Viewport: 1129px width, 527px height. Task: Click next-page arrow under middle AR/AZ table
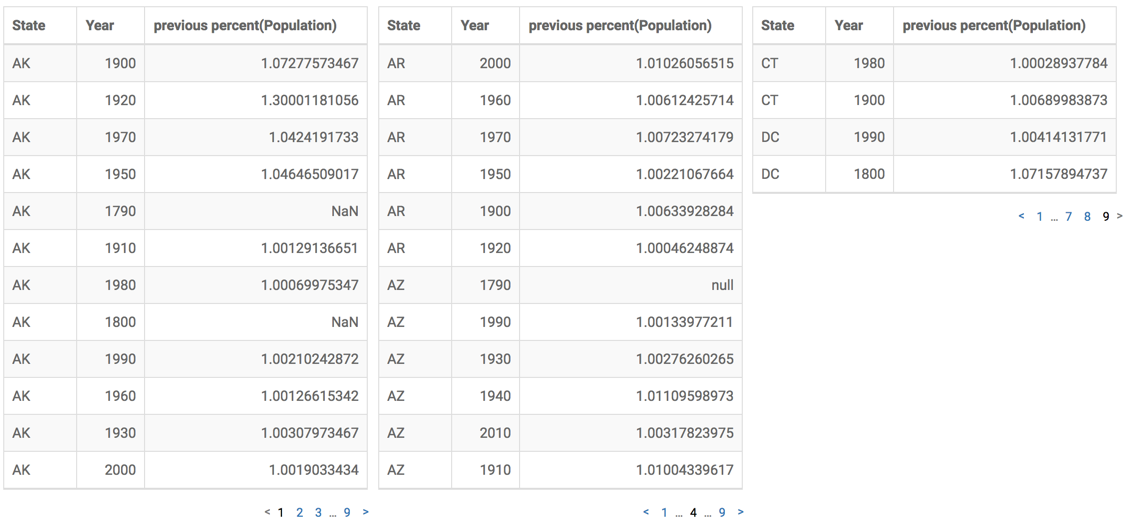tap(741, 513)
